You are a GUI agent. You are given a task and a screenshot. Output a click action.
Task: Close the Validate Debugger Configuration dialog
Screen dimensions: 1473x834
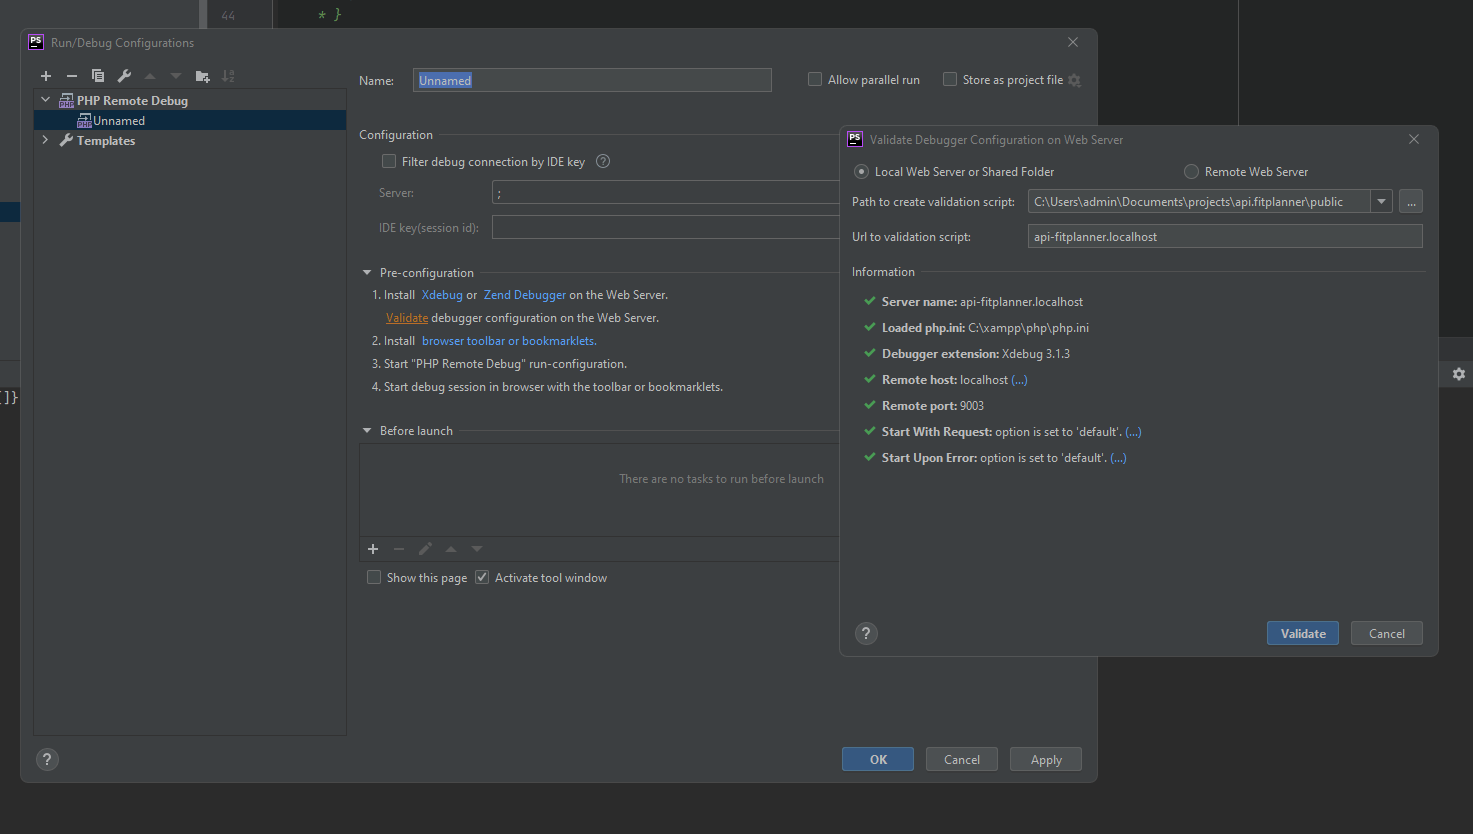pos(1414,139)
